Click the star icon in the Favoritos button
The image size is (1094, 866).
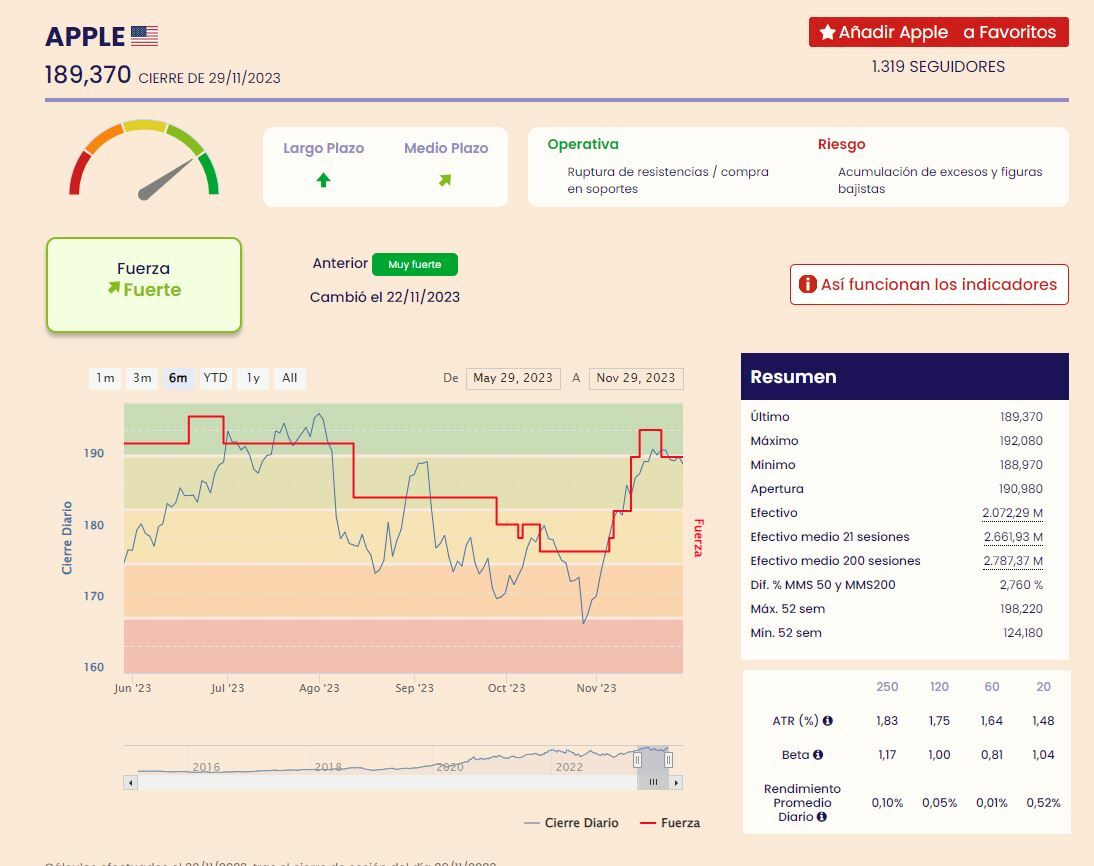point(827,33)
